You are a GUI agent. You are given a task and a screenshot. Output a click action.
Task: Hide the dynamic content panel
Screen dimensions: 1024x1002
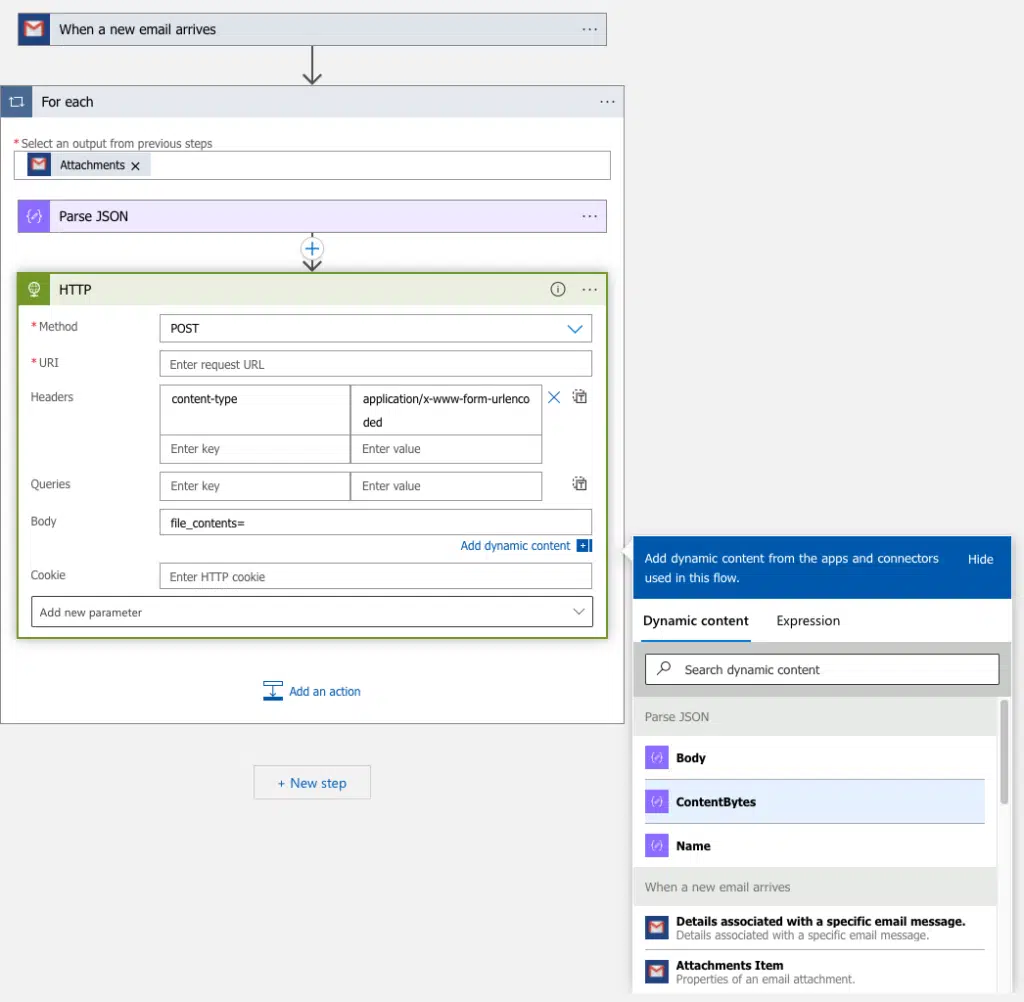pos(980,559)
